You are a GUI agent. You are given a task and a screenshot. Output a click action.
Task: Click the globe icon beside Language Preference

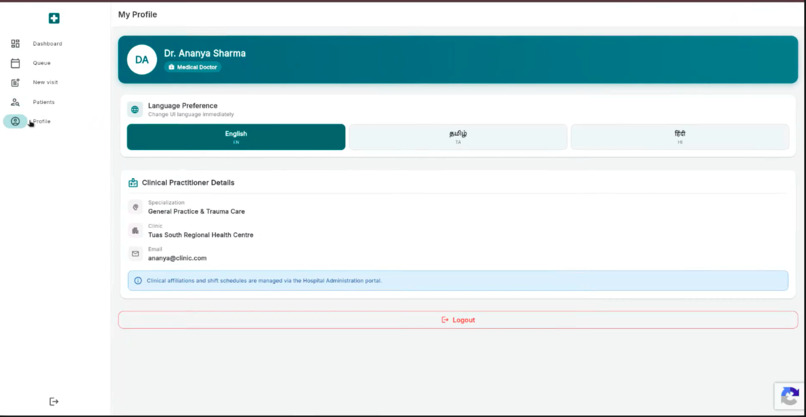click(135, 110)
